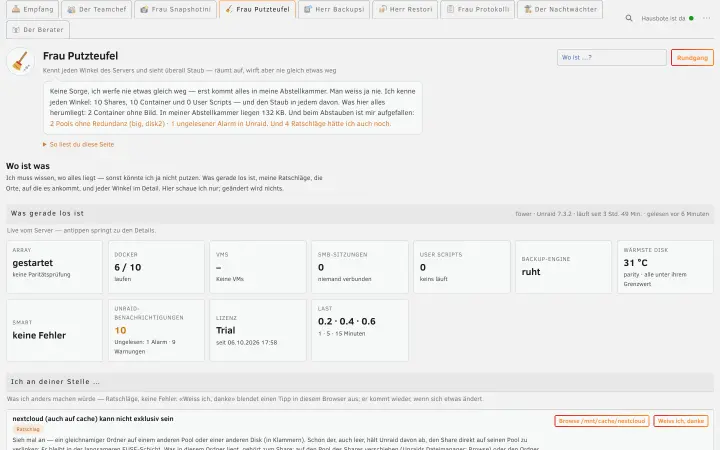The width and height of the screenshot is (720, 450).
Task: Click the search magnifier icon
Action: (629, 18)
